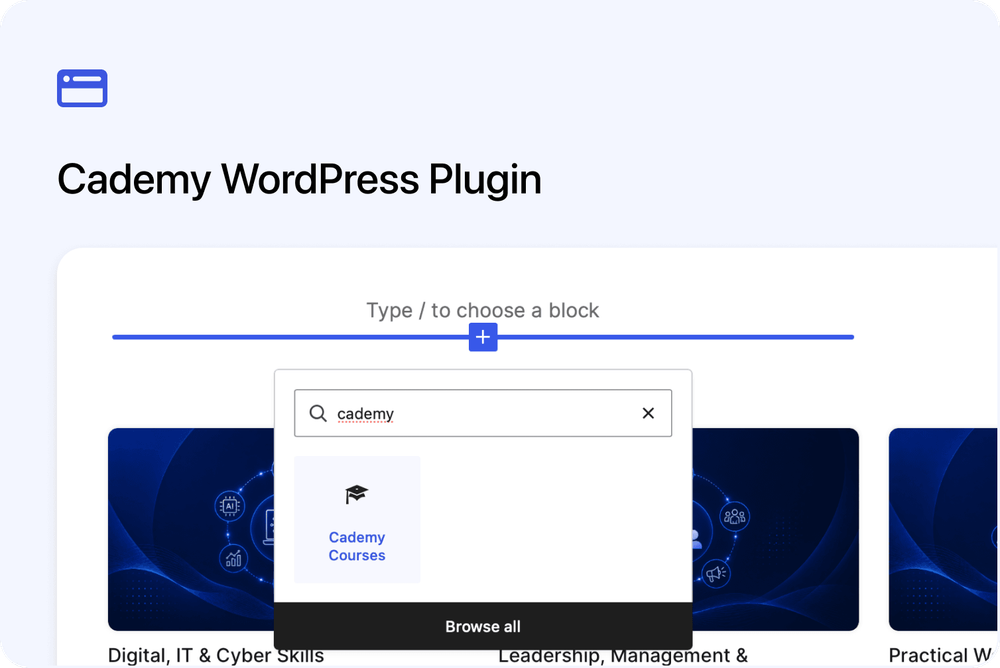Clear the cademy search with X icon
This screenshot has height=668, width=1000.
coord(648,413)
